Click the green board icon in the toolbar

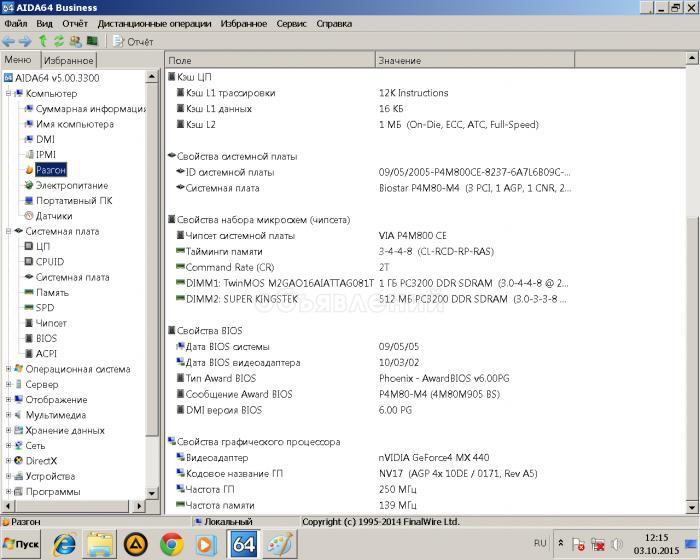pos(93,41)
